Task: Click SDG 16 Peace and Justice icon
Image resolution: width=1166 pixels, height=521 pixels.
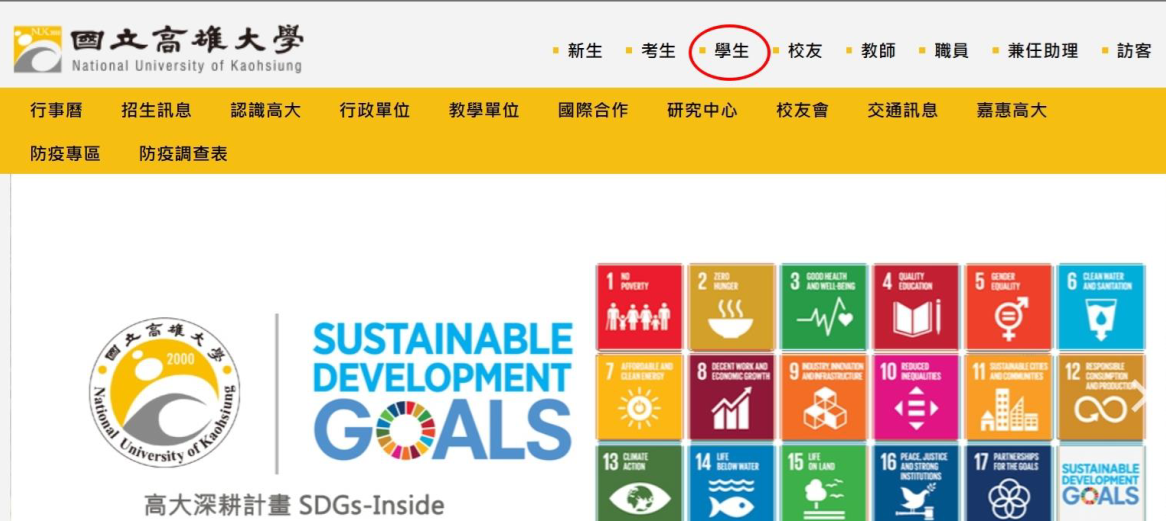Action: (x=915, y=482)
